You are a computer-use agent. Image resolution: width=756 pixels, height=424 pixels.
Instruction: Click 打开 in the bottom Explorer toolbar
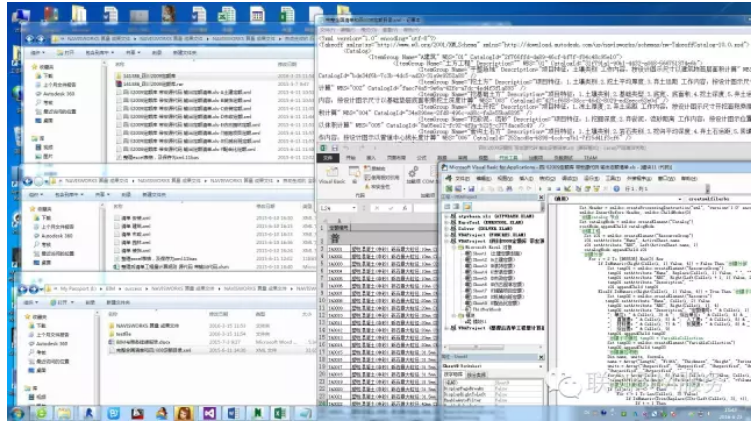[61, 302]
